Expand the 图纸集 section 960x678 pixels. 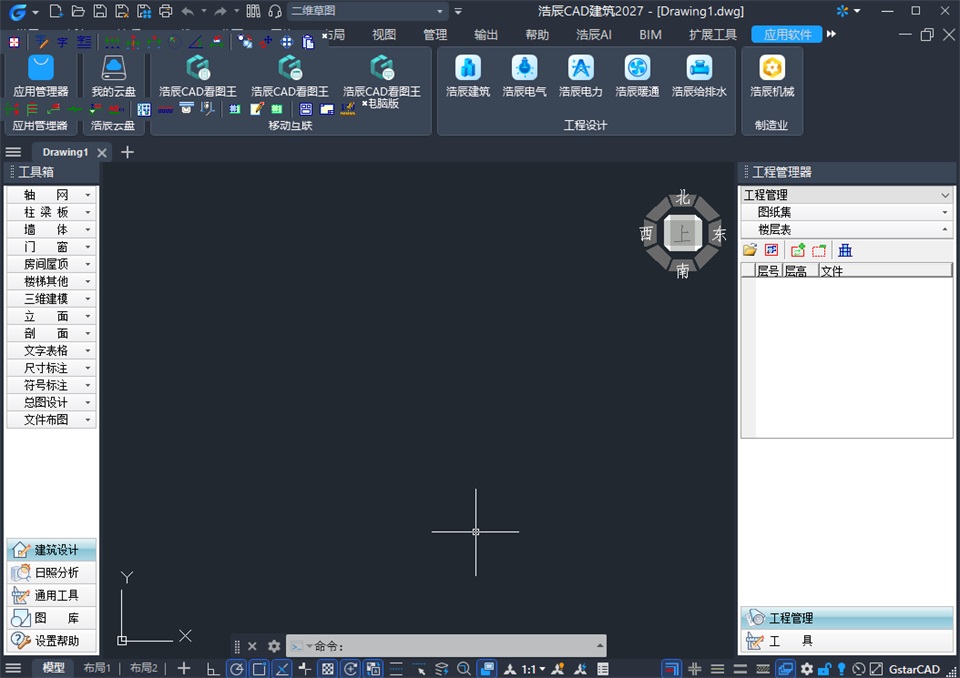click(x=847, y=212)
